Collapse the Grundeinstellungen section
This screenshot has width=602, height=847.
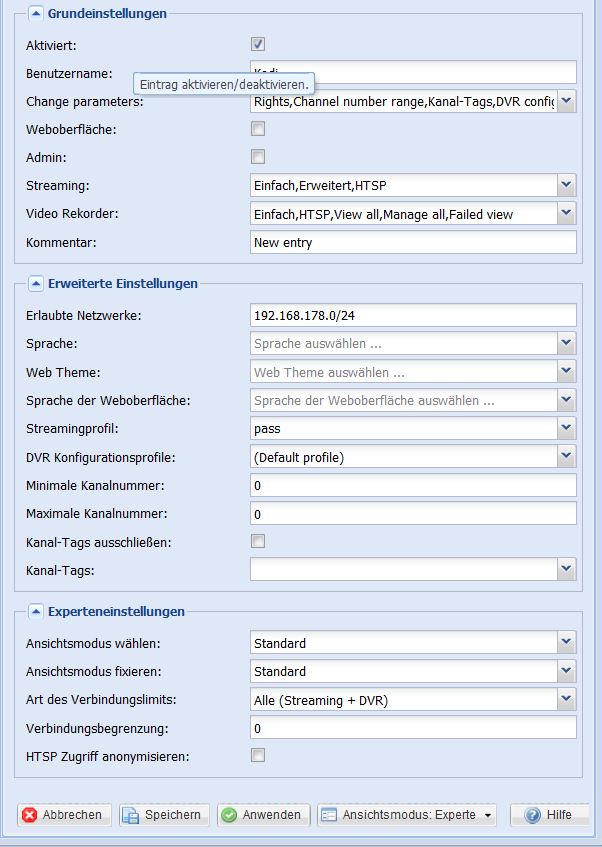[36, 14]
